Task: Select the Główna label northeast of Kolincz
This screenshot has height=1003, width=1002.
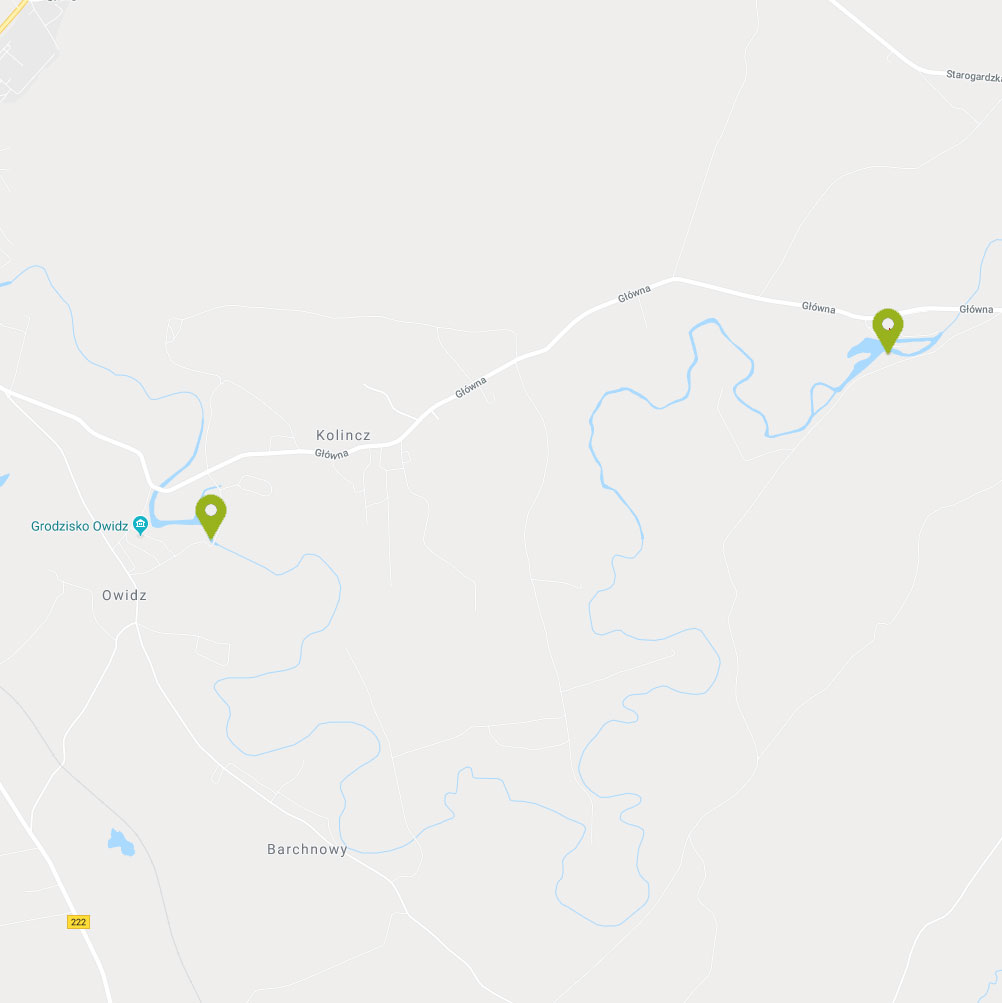Action: (471, 388)
